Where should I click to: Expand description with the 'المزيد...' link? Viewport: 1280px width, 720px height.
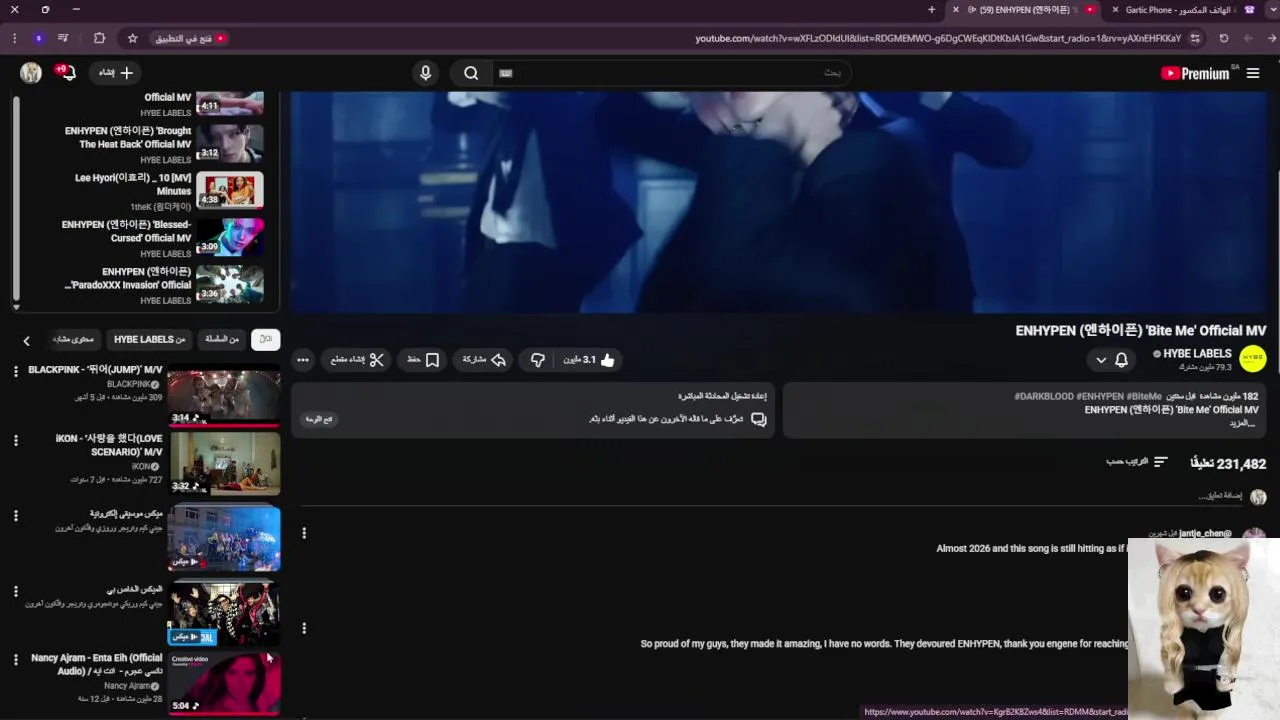pos(1243,423)
